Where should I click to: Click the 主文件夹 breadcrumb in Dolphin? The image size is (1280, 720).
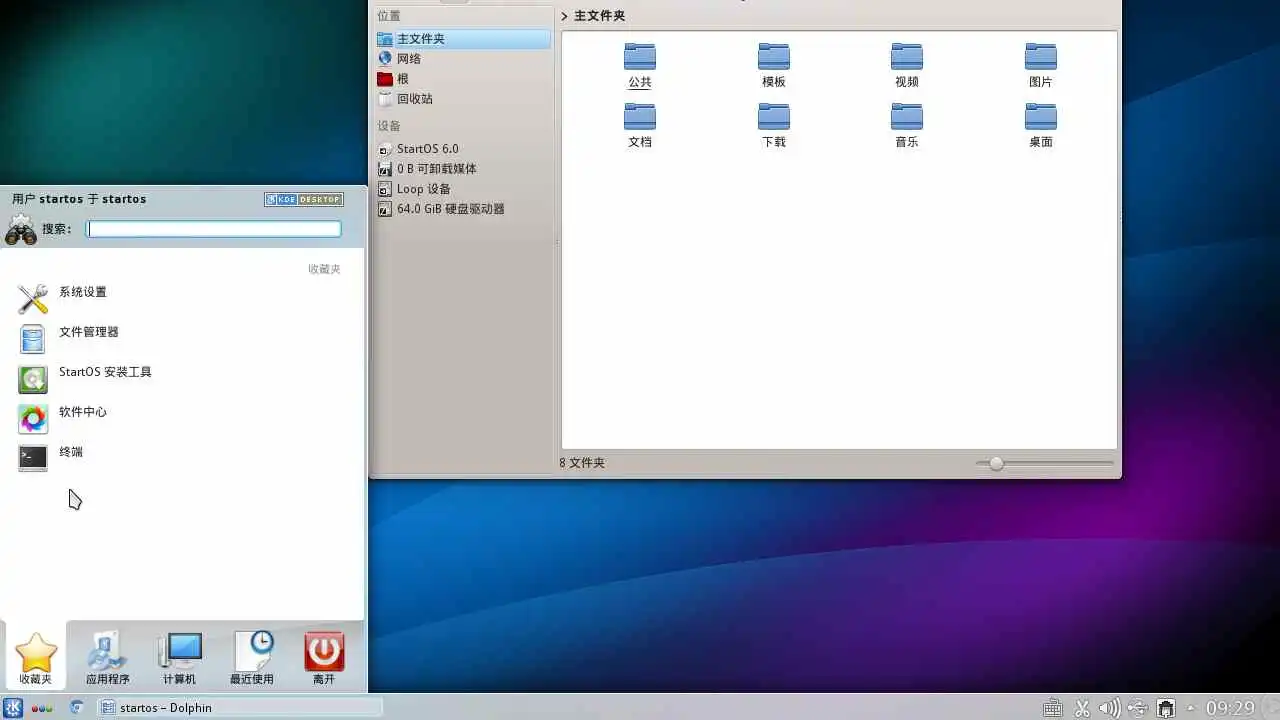point(599,16)
